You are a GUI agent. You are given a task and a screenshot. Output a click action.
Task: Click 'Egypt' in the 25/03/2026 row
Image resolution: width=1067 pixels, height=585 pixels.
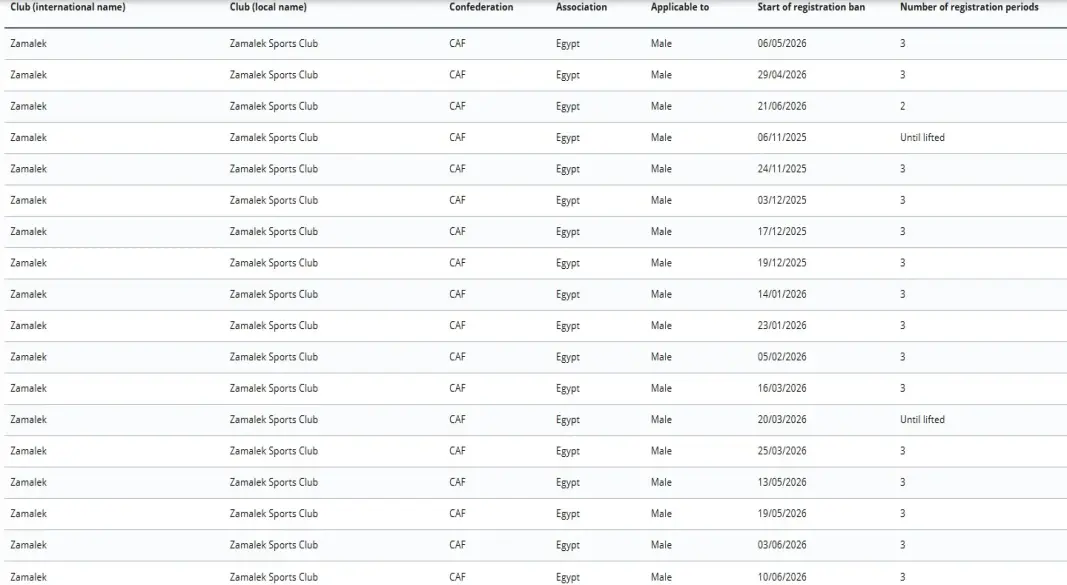(x=568, y=451)
